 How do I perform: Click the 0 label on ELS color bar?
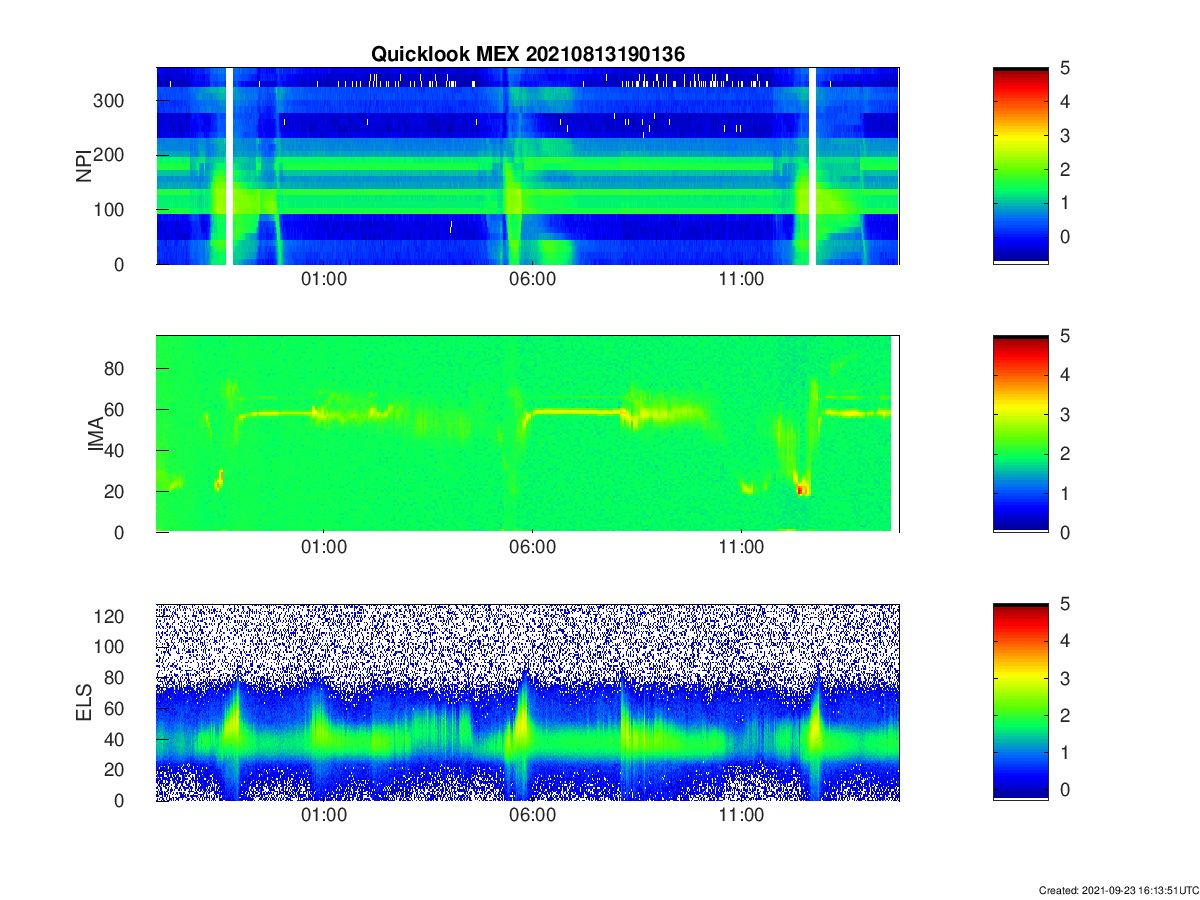point(1064,789)
